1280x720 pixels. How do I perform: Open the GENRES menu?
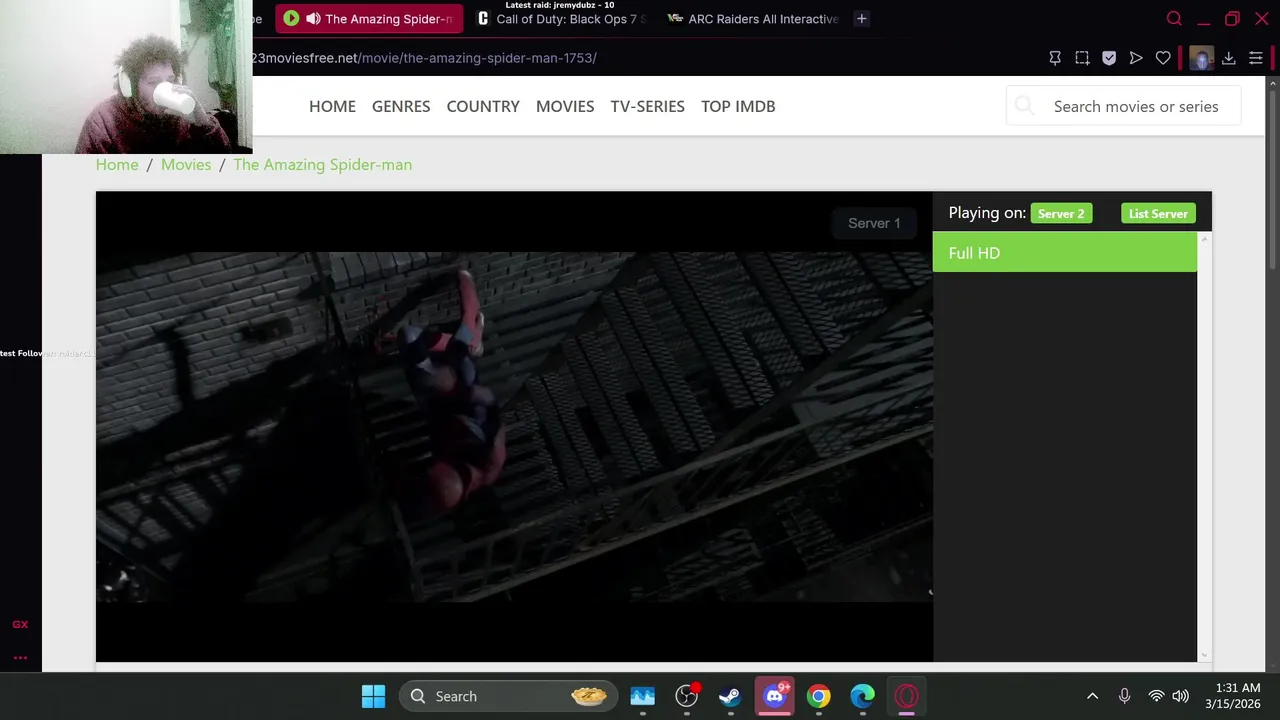(401, 106)
